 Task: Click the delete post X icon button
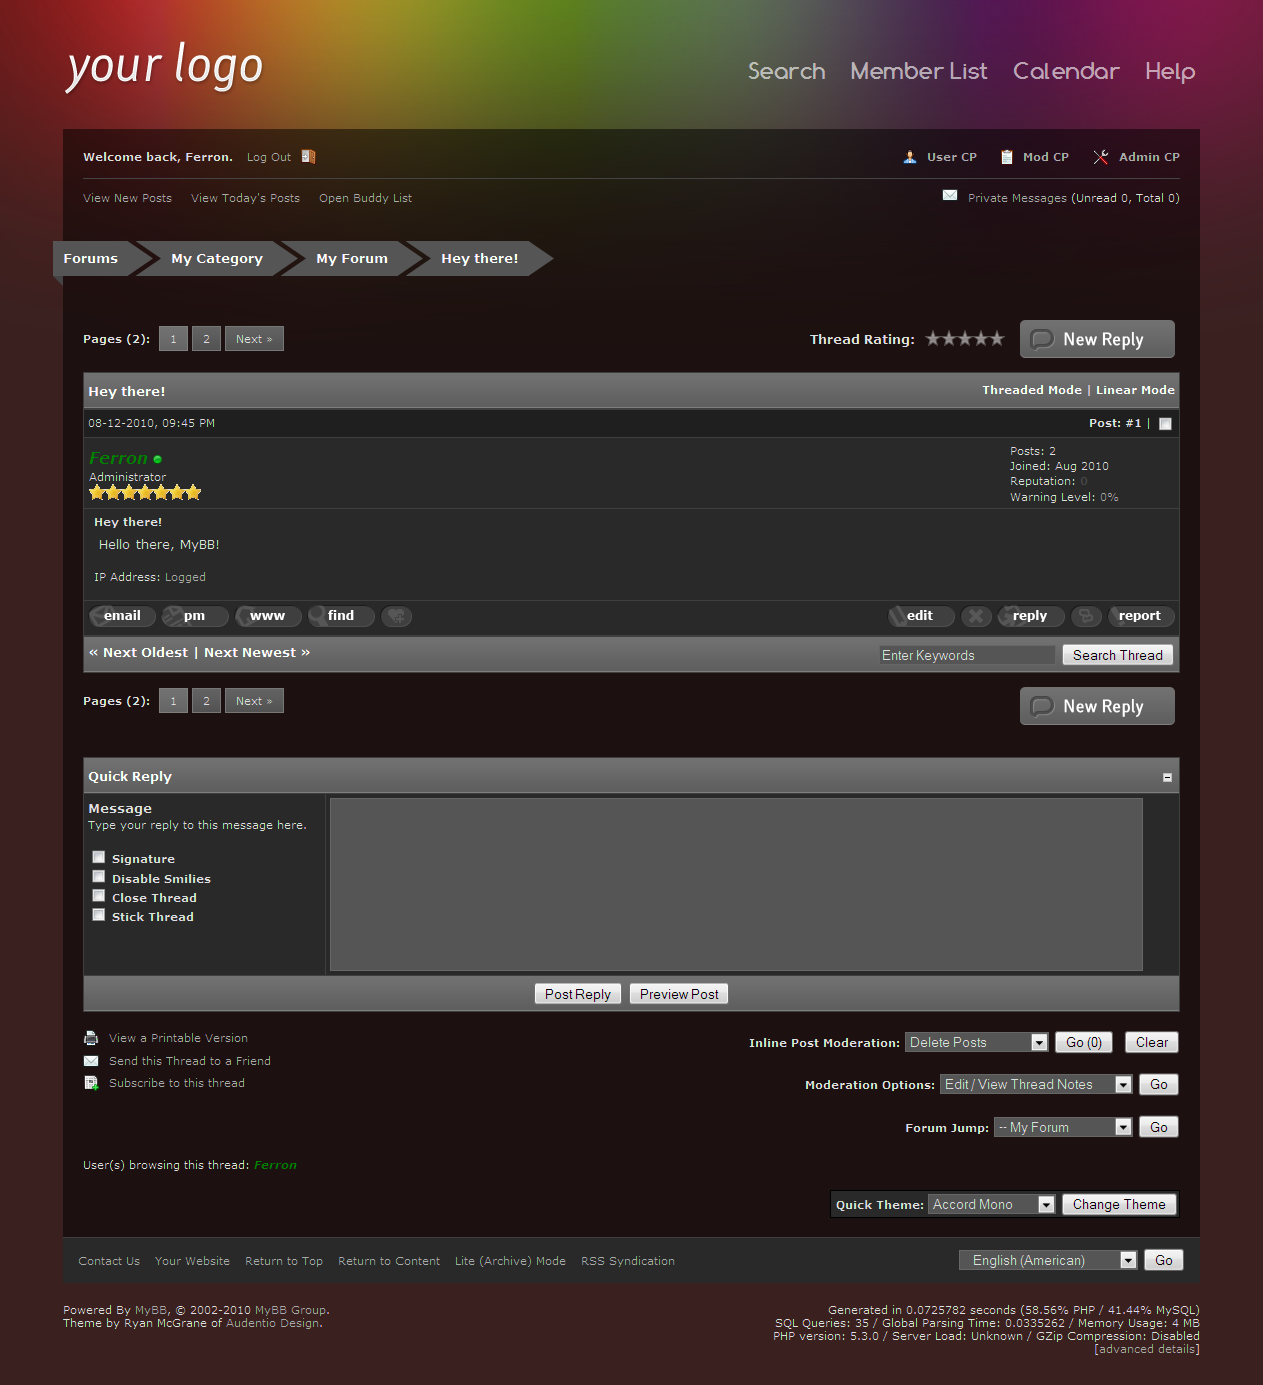point(976,616)
